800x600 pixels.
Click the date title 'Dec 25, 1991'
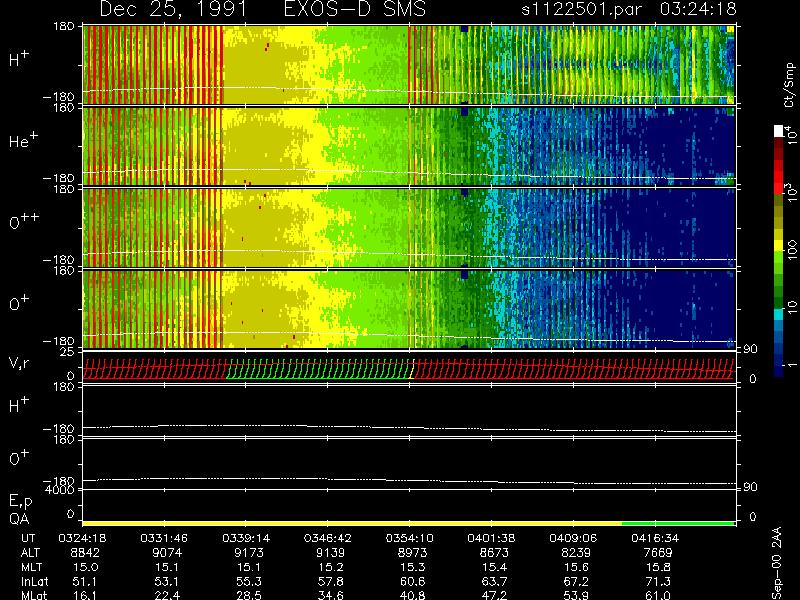(173, 9)
